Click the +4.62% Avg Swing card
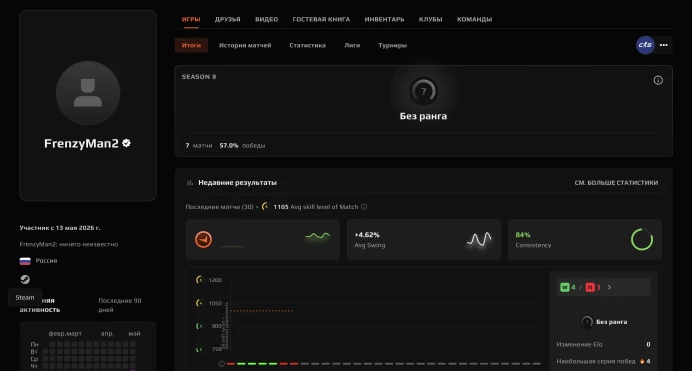 click(423, 240)
